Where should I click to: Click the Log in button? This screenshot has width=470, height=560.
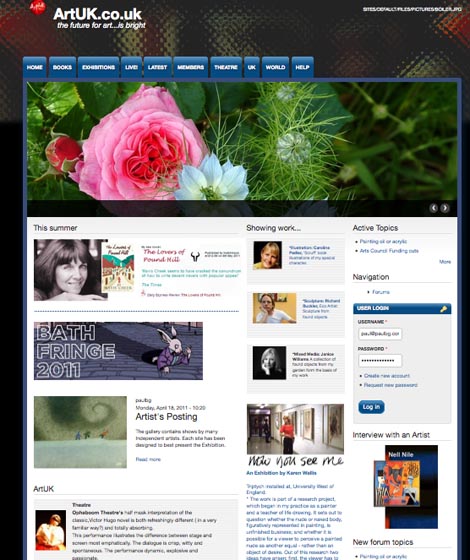click(371, 407)
